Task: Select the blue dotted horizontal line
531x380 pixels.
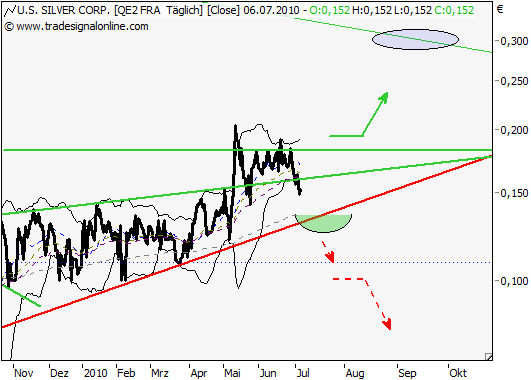Action: click(247, 262)
